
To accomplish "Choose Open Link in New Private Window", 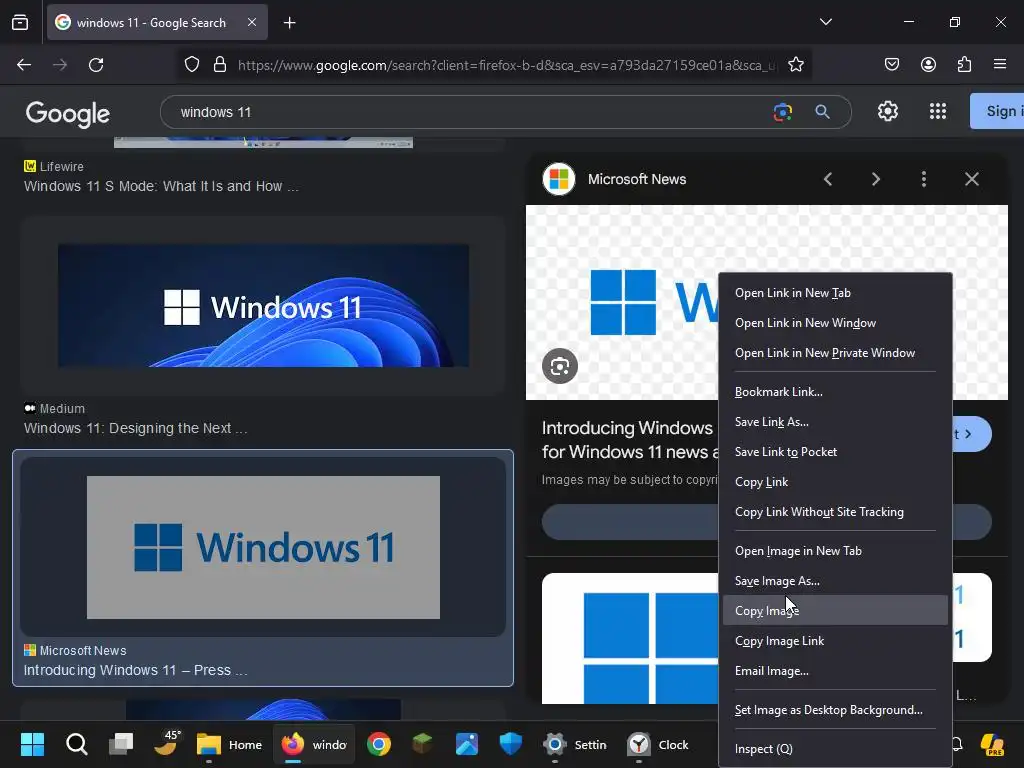I will 835,353.
